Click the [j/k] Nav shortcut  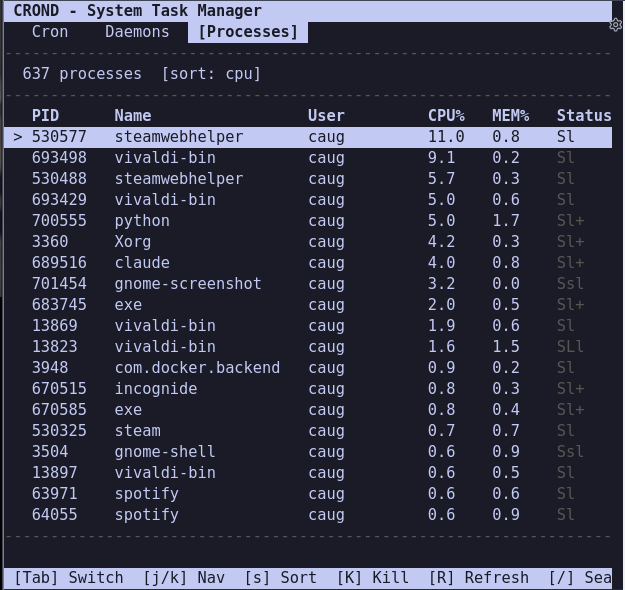pyautogui.click(x=184, y=578)
